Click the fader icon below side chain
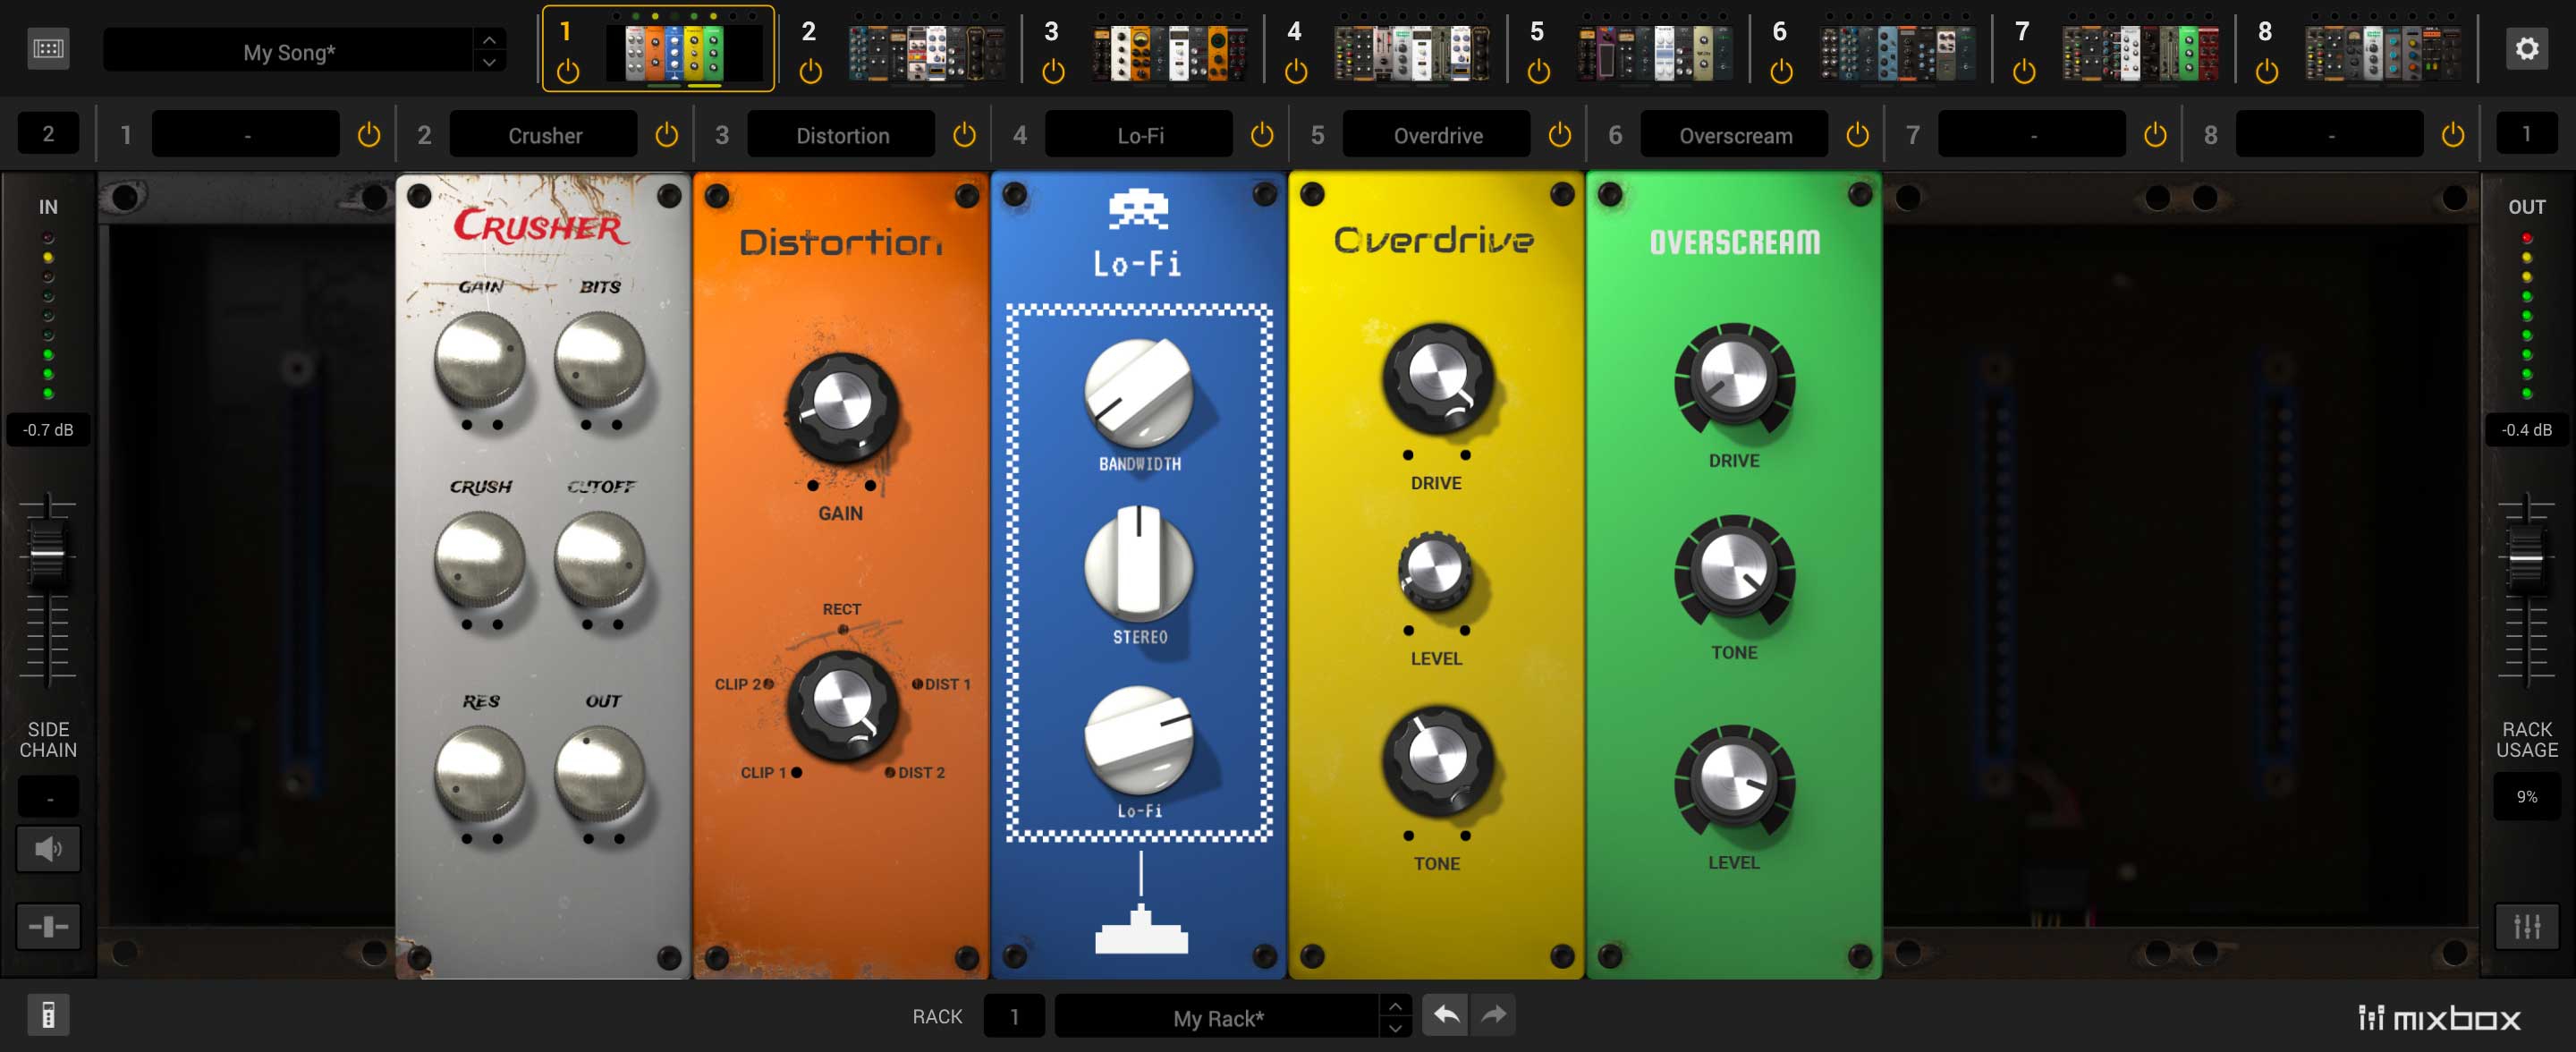Image resolution: width=2576 pixels, height=1052 pixels. (x=48, y=926)
